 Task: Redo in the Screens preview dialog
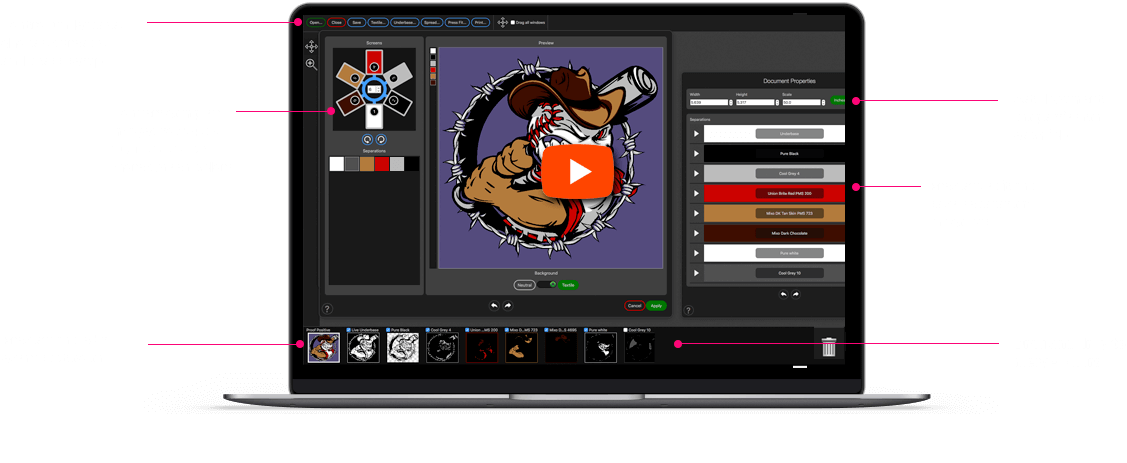point(508,306)
